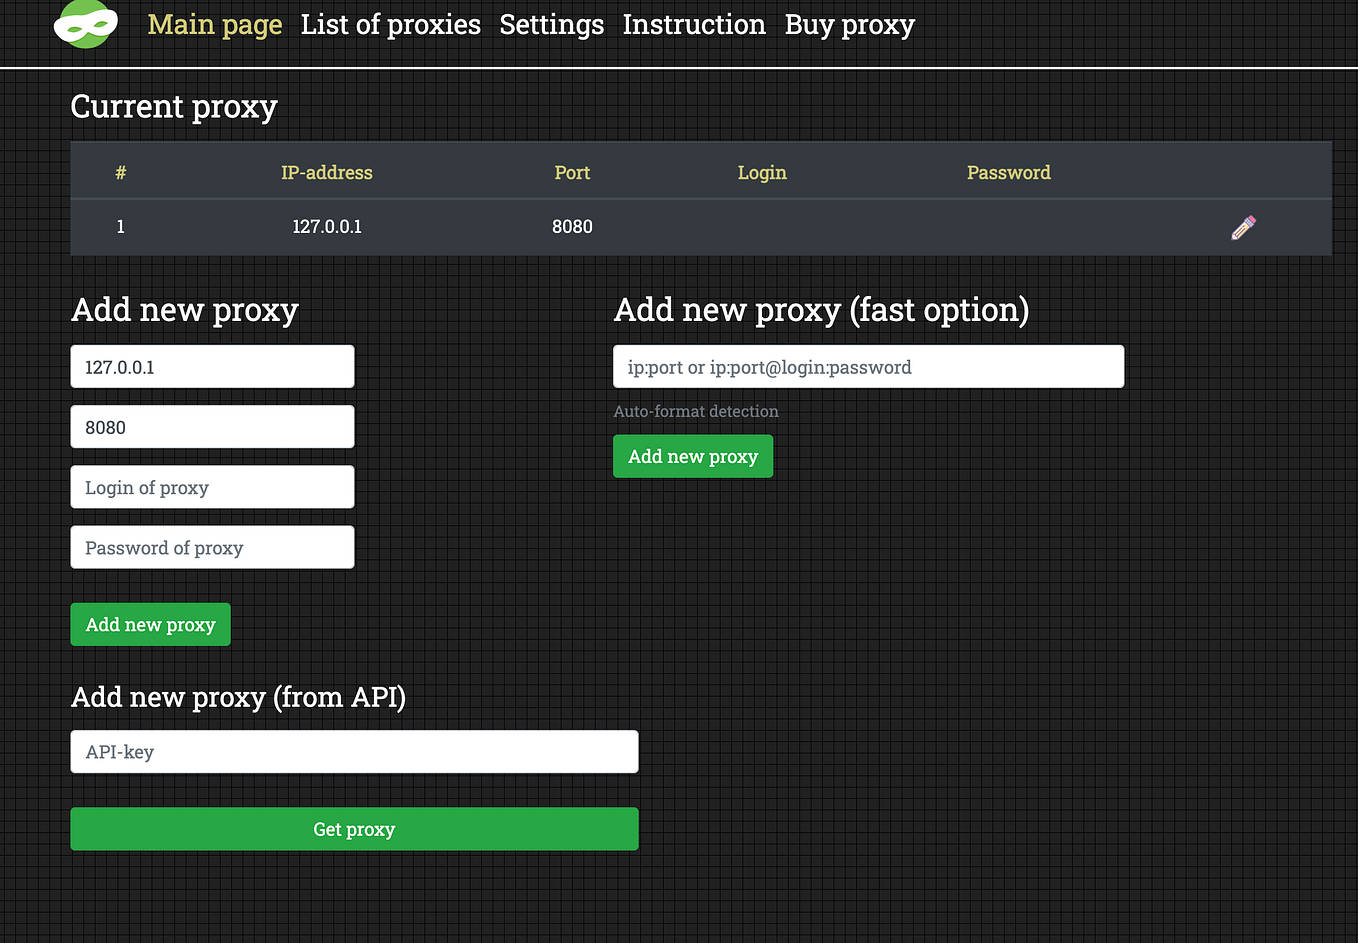Image resolution: width=1358 pixels, height=943 pixels.
Task: Open the Main page menu item
Action: click(214, 24)
